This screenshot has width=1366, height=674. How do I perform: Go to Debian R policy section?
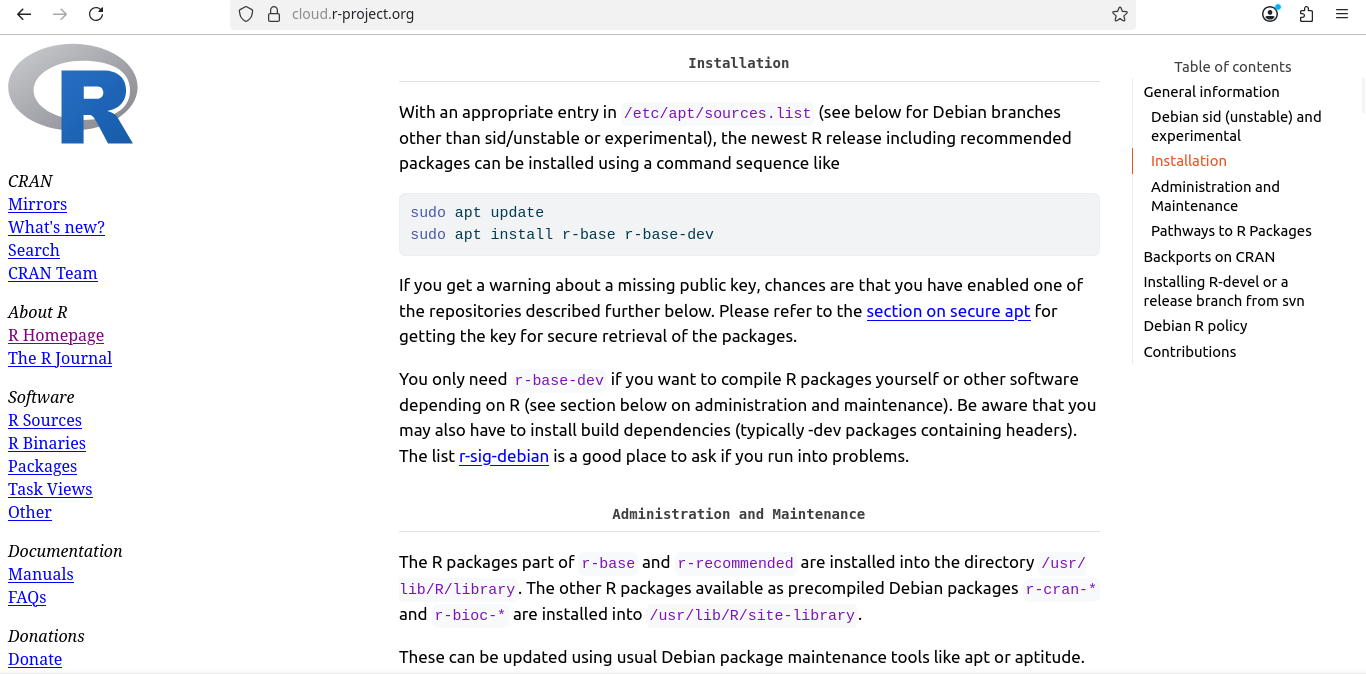pos(1195,326)
